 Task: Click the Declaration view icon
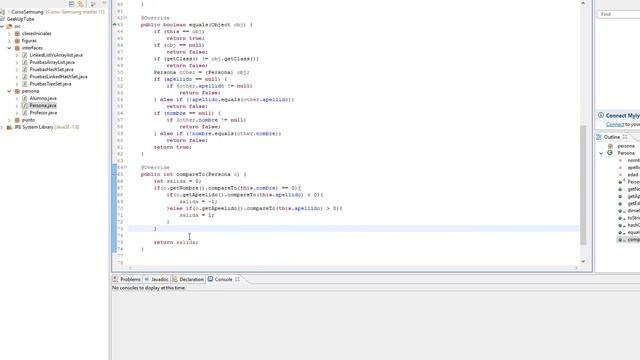click(175, 279)
